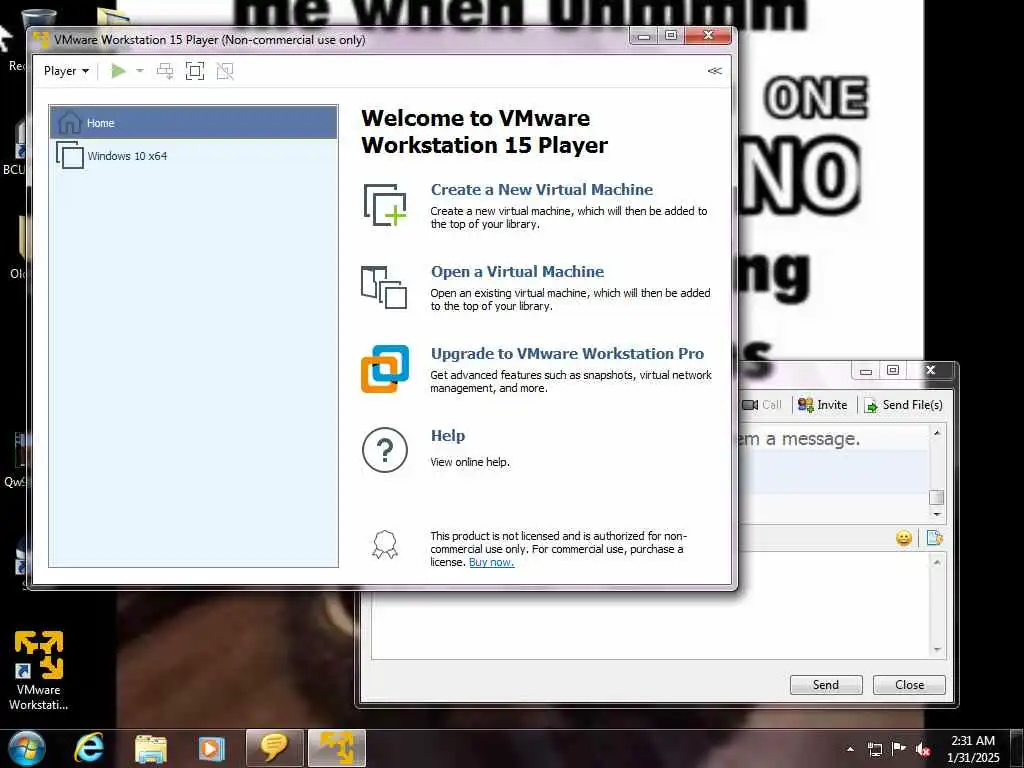Image resolution: width=1024 pixels, height=768 pixels.
Task: Click the chat history scrollbar down arrow
Action: (937, 515)
